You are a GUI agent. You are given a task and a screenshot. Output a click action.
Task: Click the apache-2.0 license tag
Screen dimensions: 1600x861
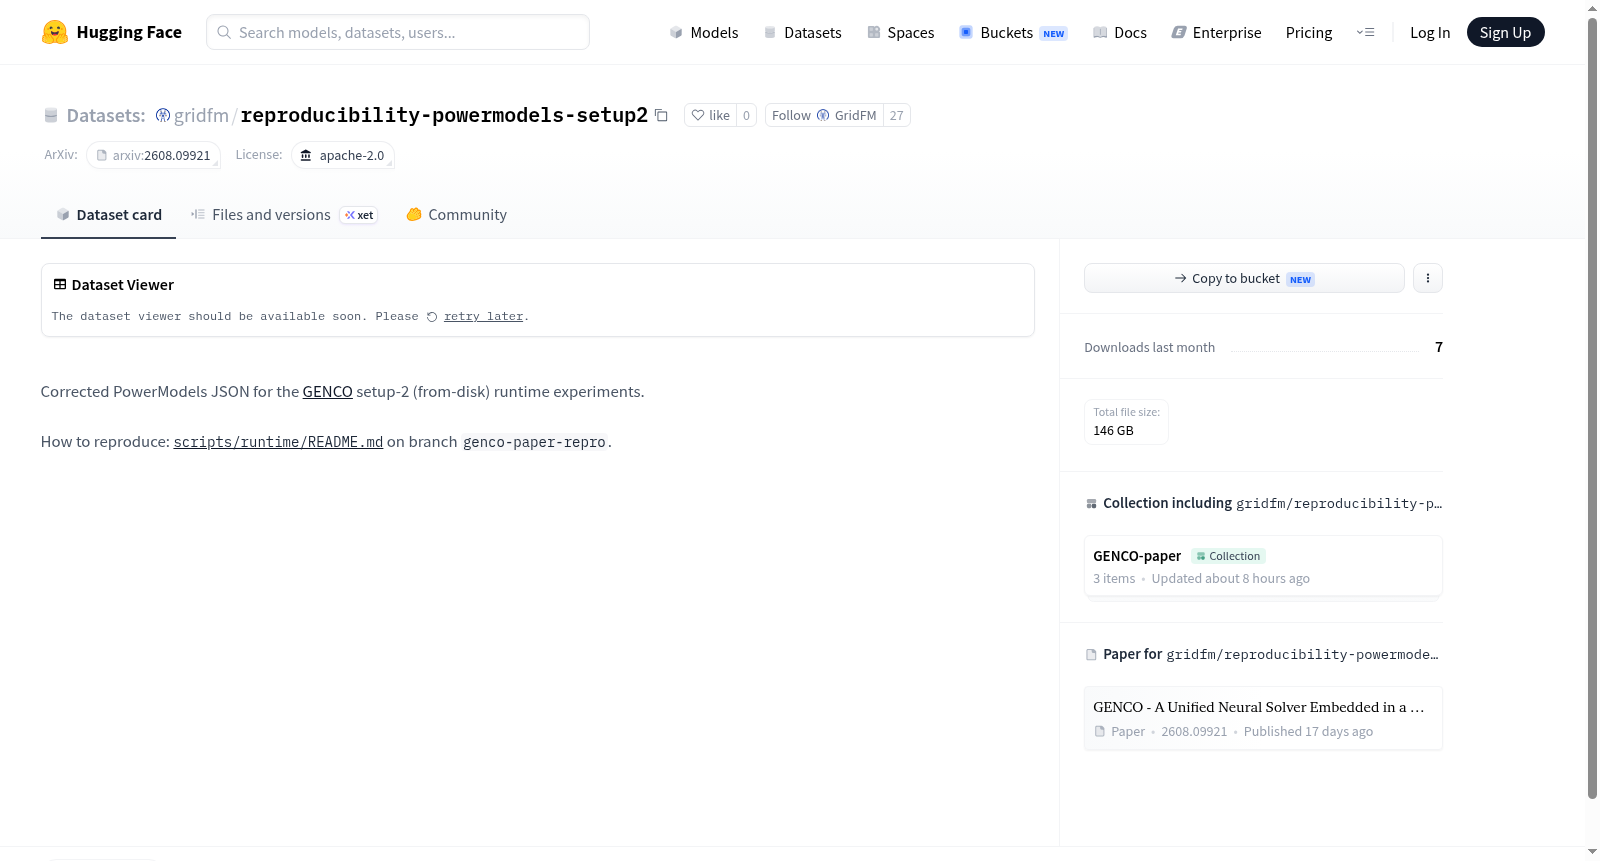(x=342, y=155)
